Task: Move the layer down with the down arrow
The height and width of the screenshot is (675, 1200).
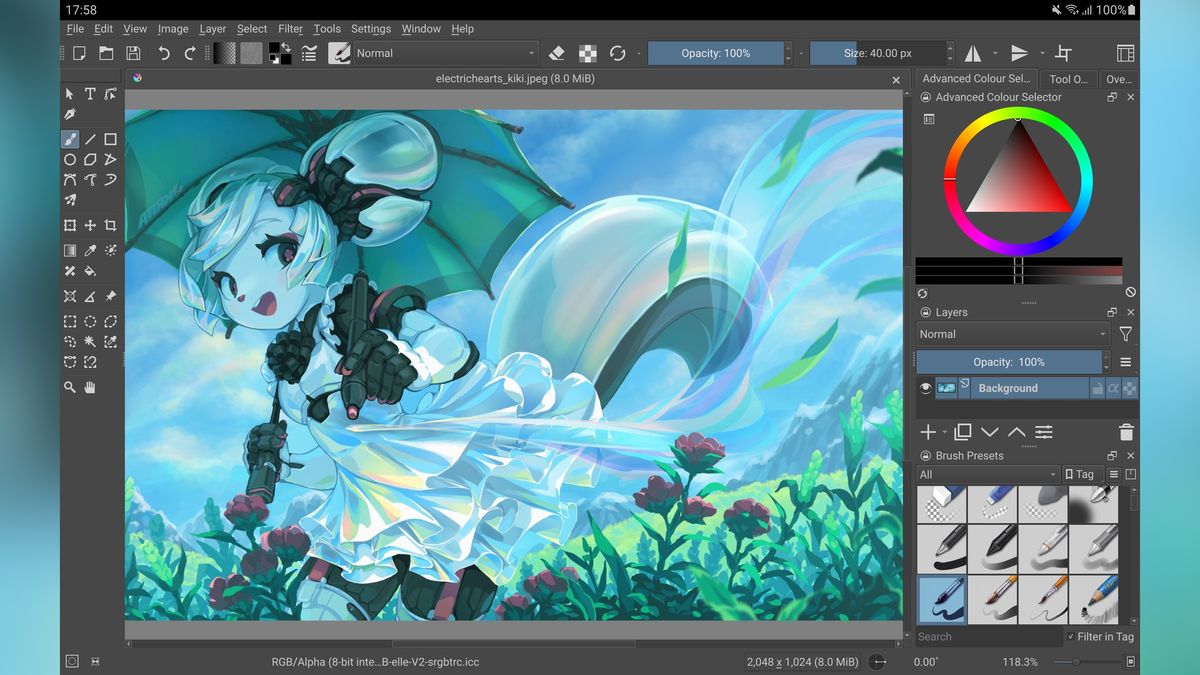Action: [990, 432]
